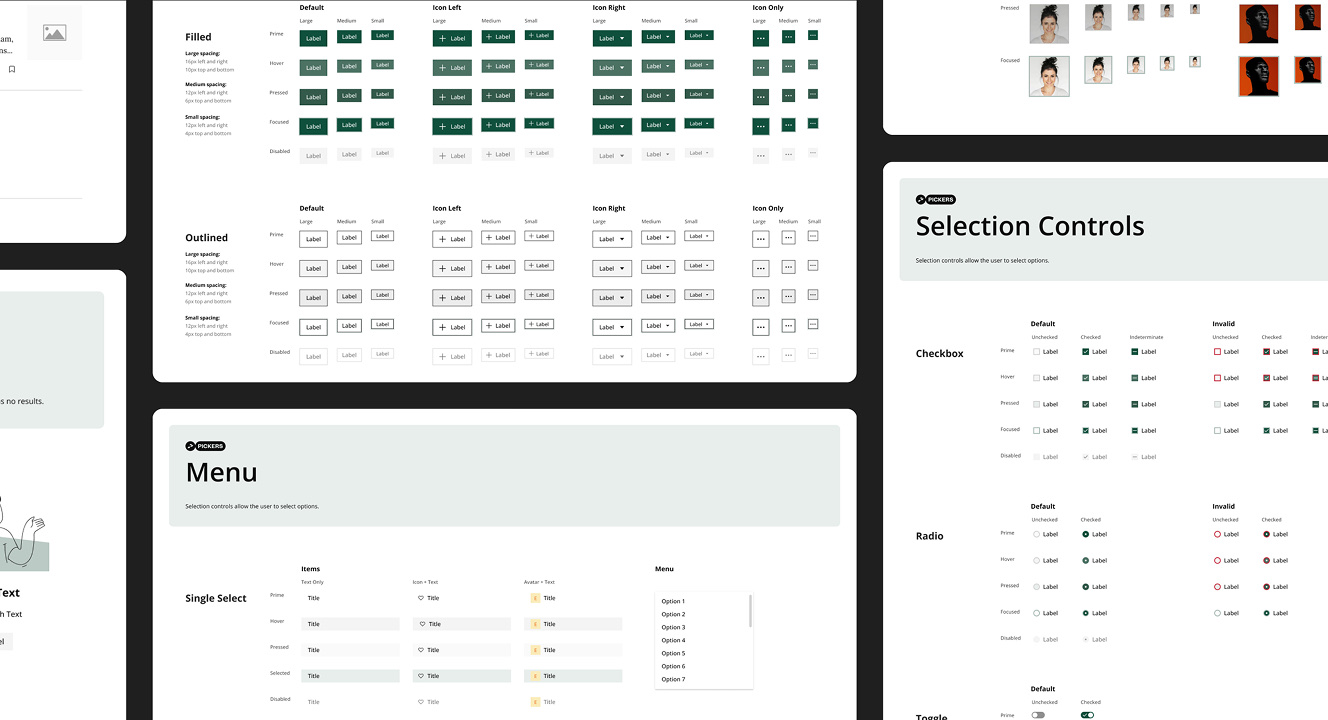Image resolution: width=1328 pixels, height=720 pixels.
Task: Open the medium Outlined Pressed Icon Right dropdown button
Action: pyautogui.click(x=656, y=296)
